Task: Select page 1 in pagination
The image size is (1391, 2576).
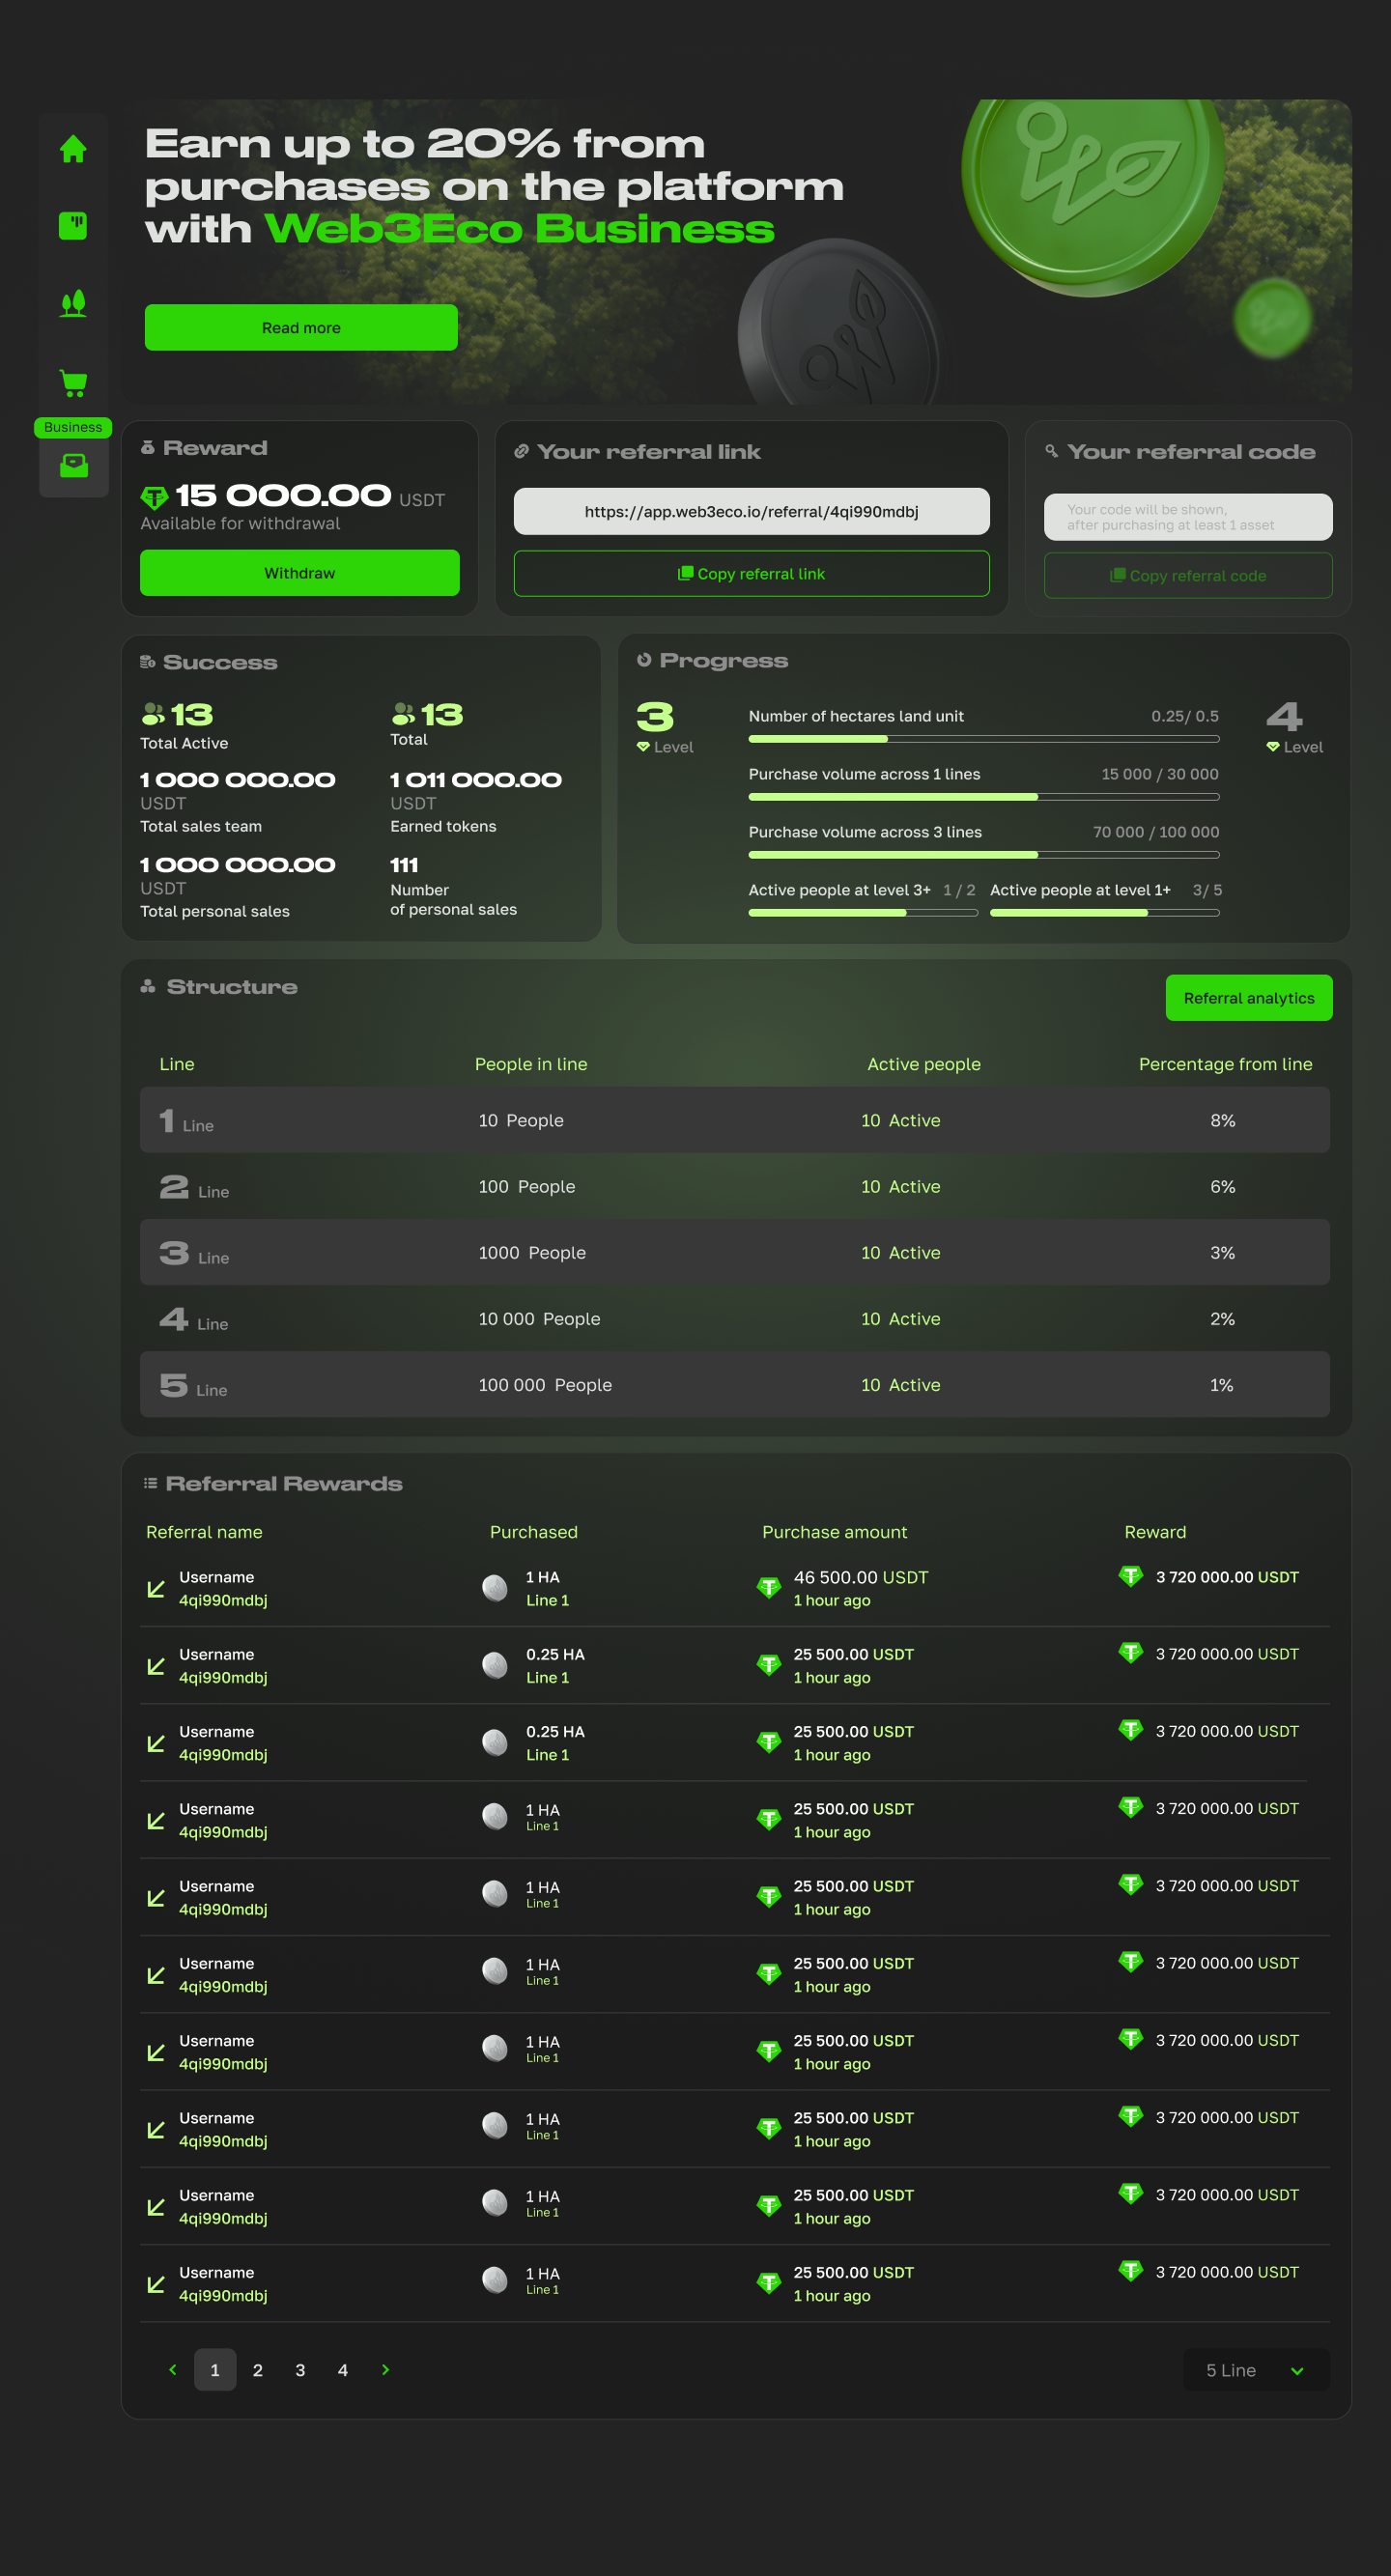Action: click(x=215, y=2370)
